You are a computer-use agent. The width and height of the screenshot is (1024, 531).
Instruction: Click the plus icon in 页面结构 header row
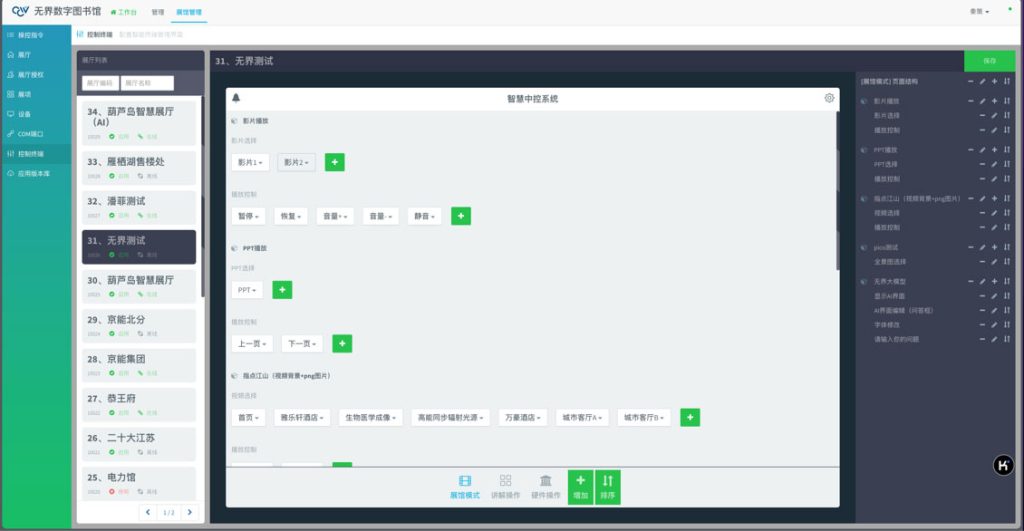click(x=995, y=80)
